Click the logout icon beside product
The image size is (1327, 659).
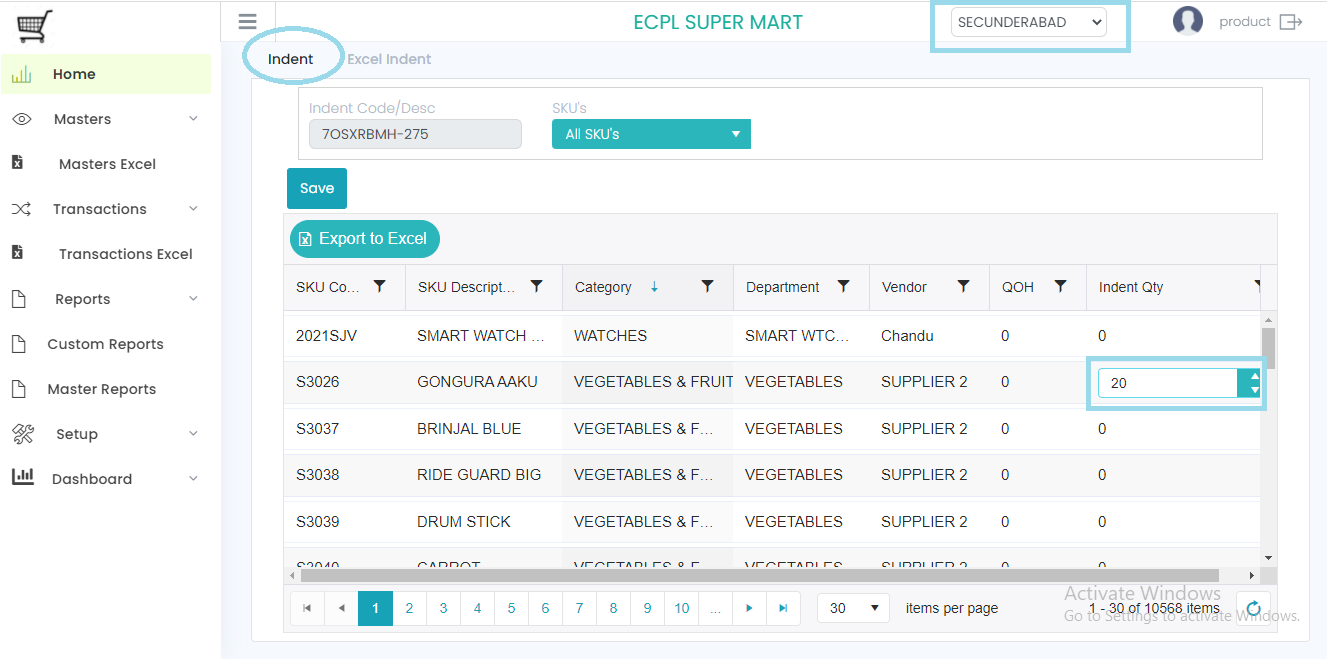click(x=1291, y=22)
